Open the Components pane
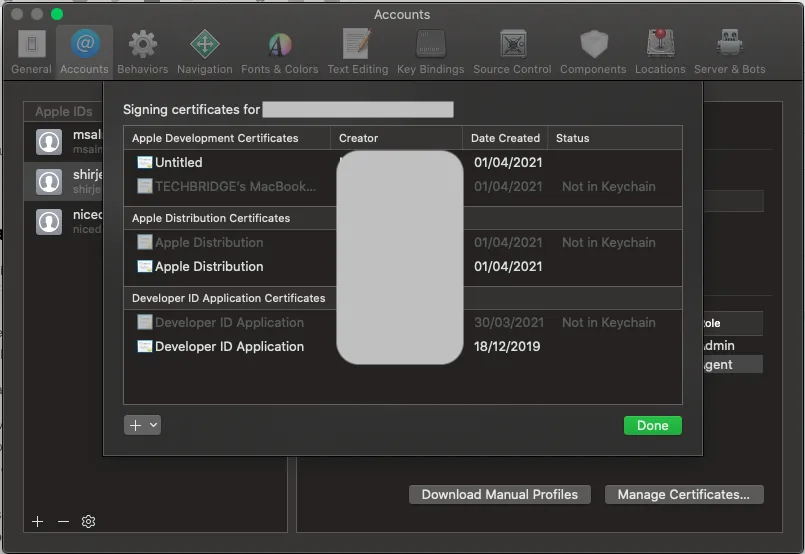Viewport: 805px width, 554px height. click(593, 52)
